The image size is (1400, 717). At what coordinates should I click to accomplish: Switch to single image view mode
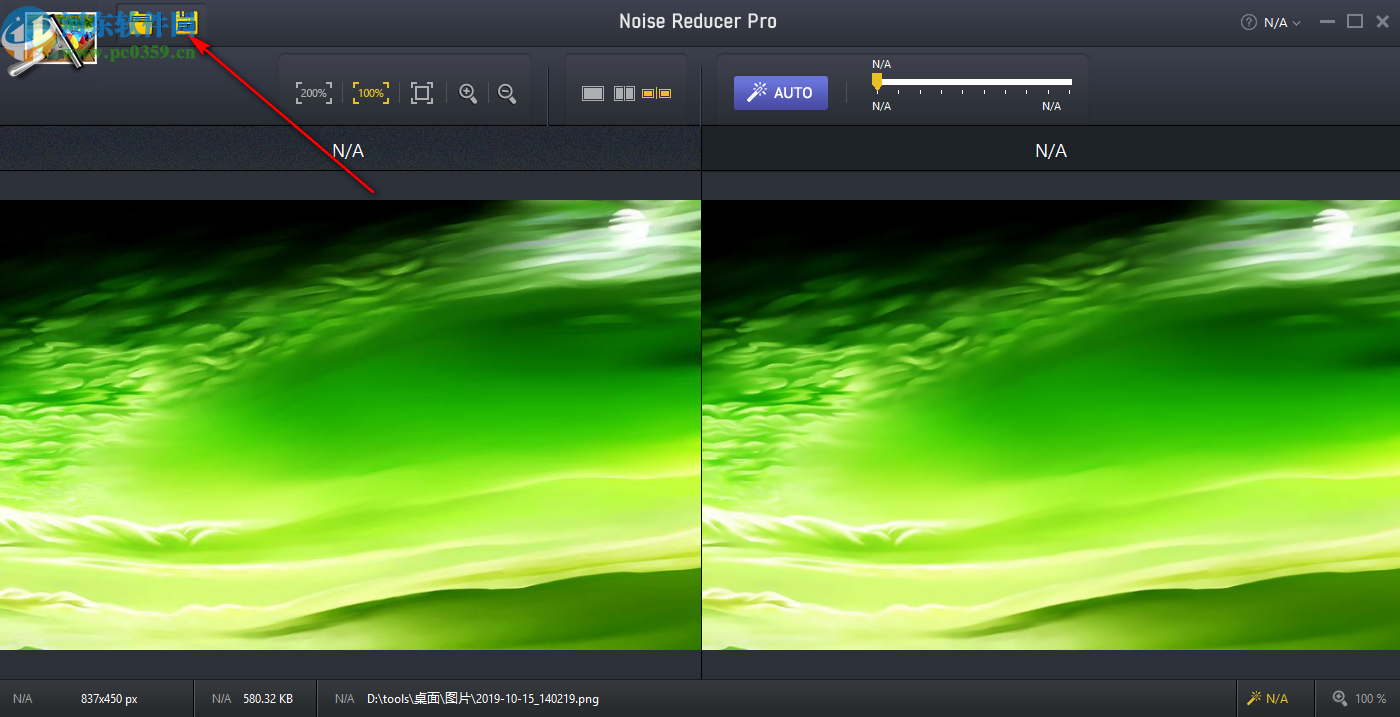593,93
